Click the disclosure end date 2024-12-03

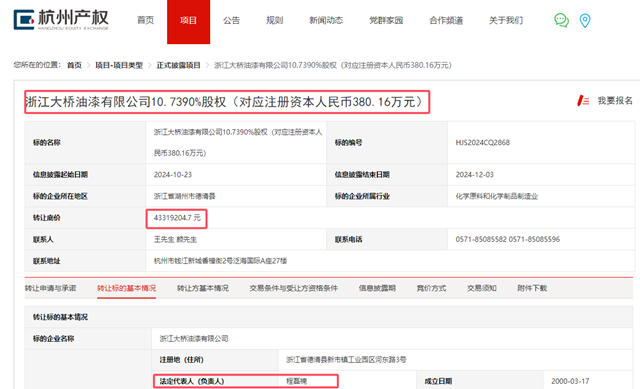click(x=474, y=175)
